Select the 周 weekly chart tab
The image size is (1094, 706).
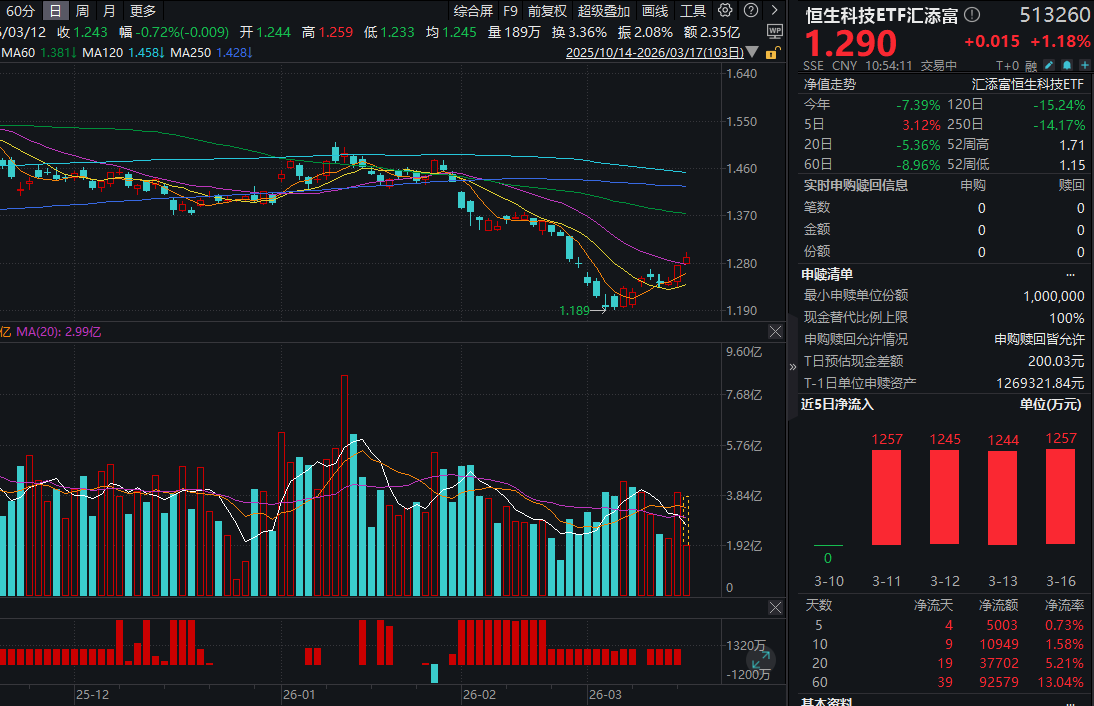point(82,11)
